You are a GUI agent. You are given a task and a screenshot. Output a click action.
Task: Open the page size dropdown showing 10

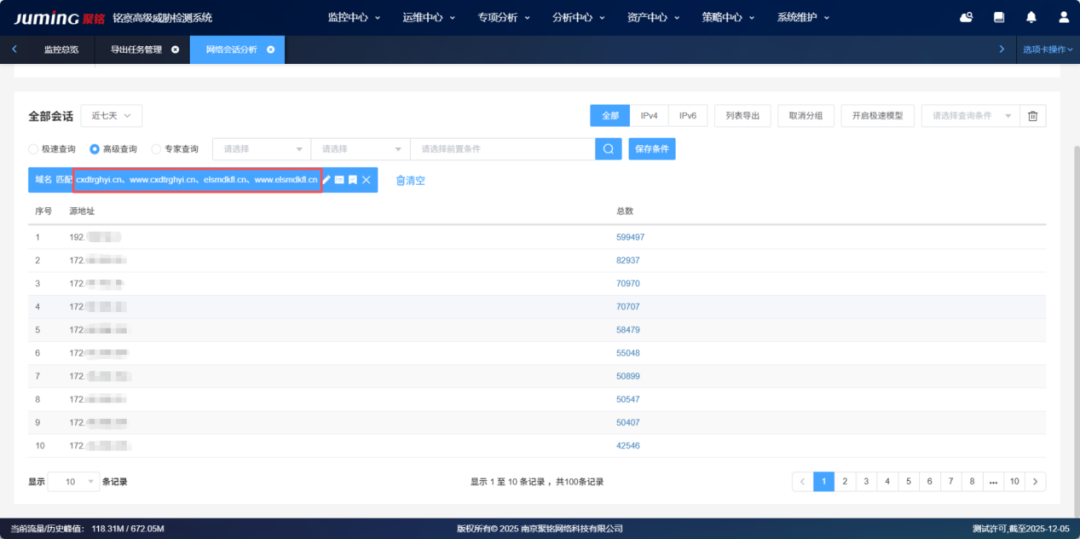tap(74, 481)
